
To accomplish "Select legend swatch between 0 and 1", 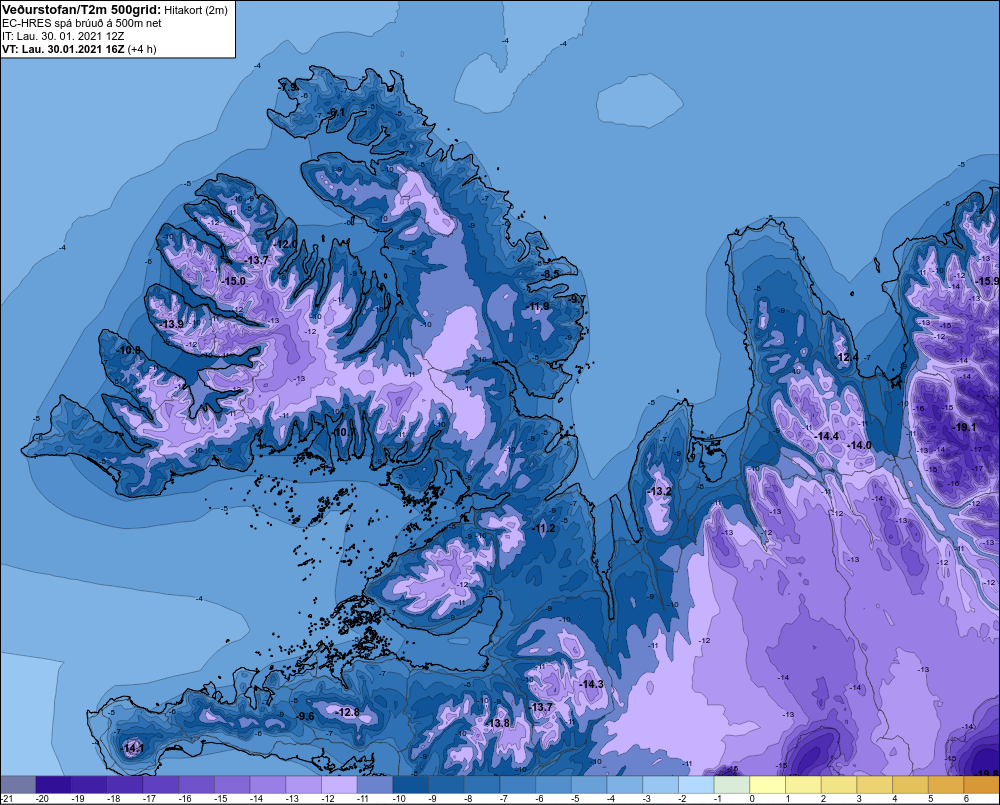I will pos(768,784).
